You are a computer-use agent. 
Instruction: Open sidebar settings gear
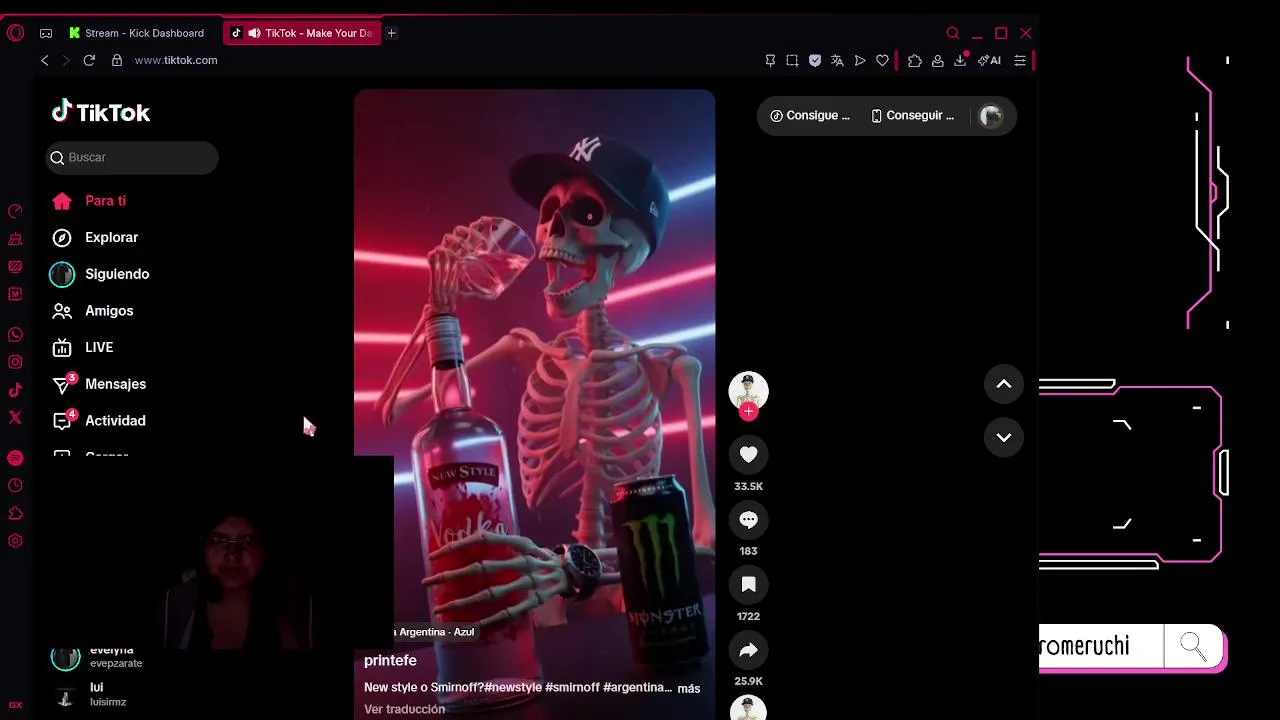tap(15, 541)
